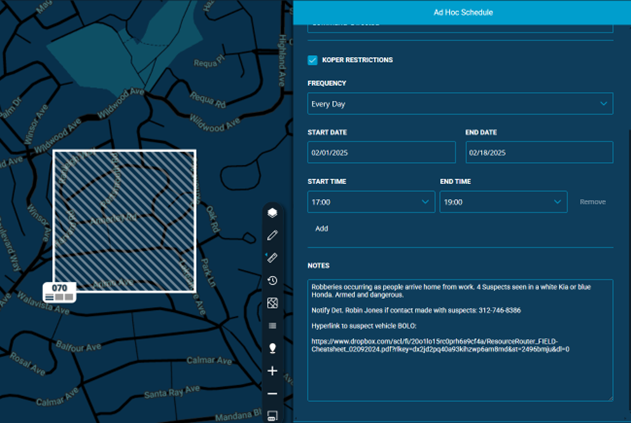Uncheck the Koper Restrictions checkbox

312,60
